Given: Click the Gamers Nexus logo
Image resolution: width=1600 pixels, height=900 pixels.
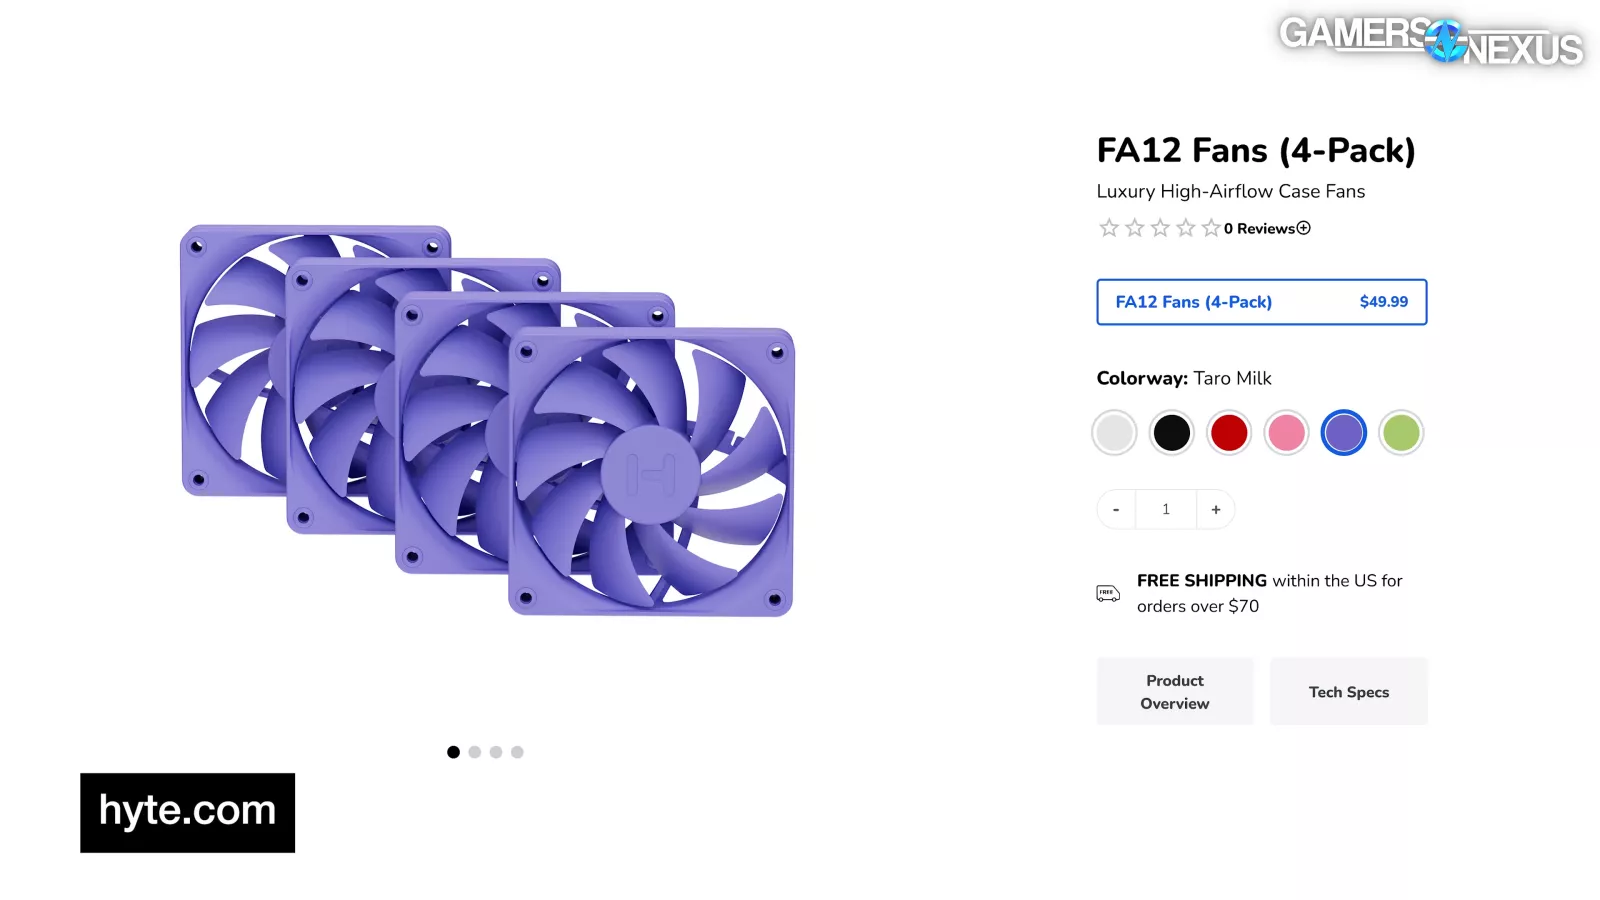Looking at the screenshot, I should 1430,42.
